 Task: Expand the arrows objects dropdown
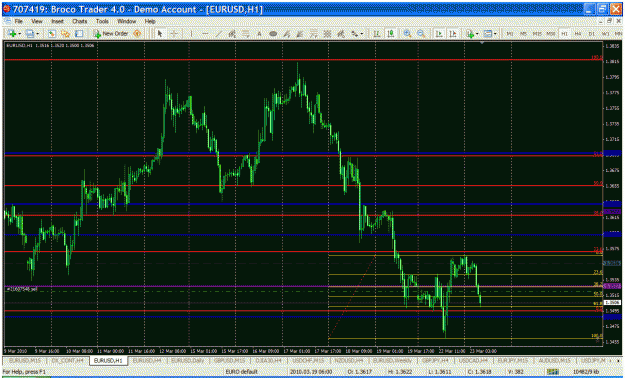pos(361,34)
